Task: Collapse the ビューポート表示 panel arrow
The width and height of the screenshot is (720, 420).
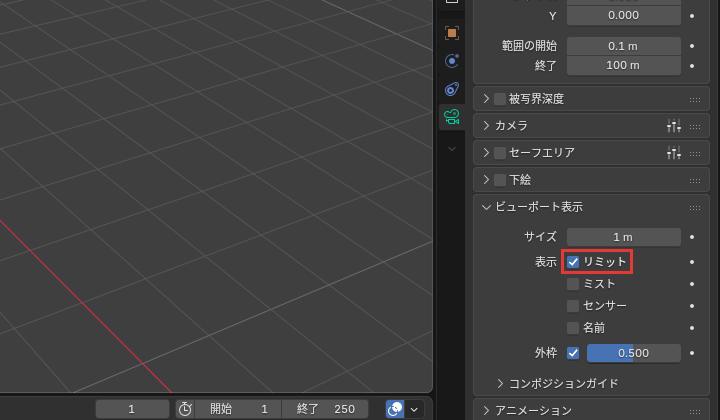Action: [486, 207]
